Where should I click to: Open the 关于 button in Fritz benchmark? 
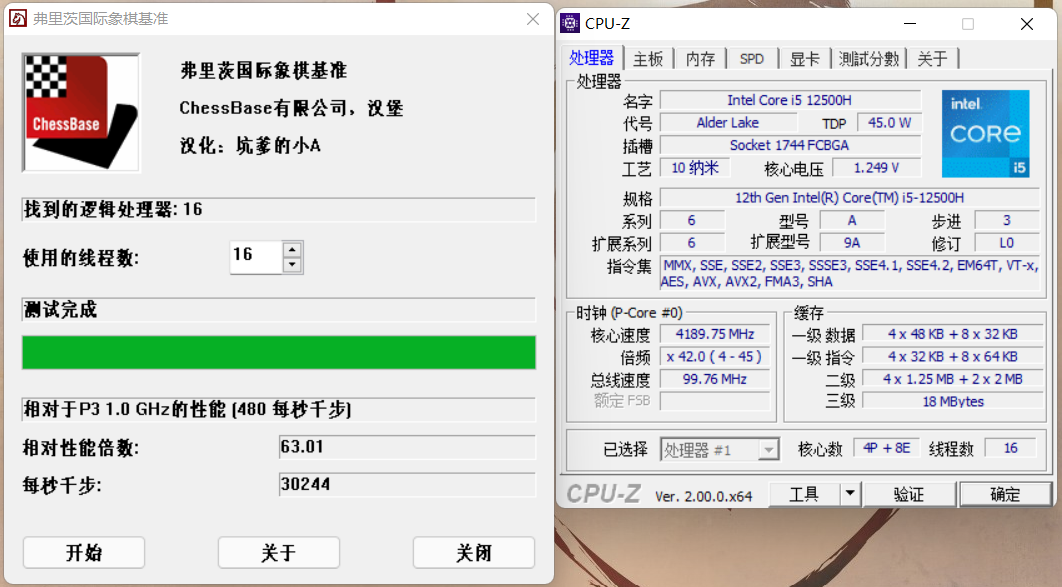278,552
